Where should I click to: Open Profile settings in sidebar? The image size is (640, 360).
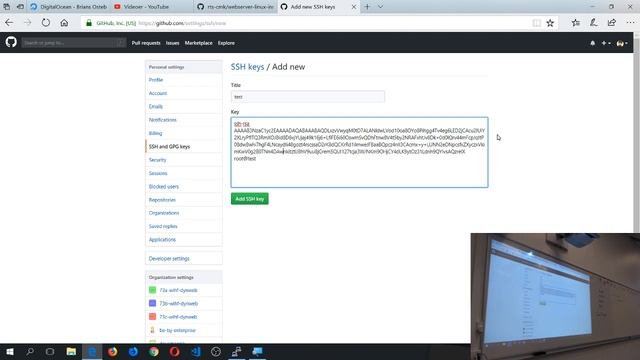156,80
